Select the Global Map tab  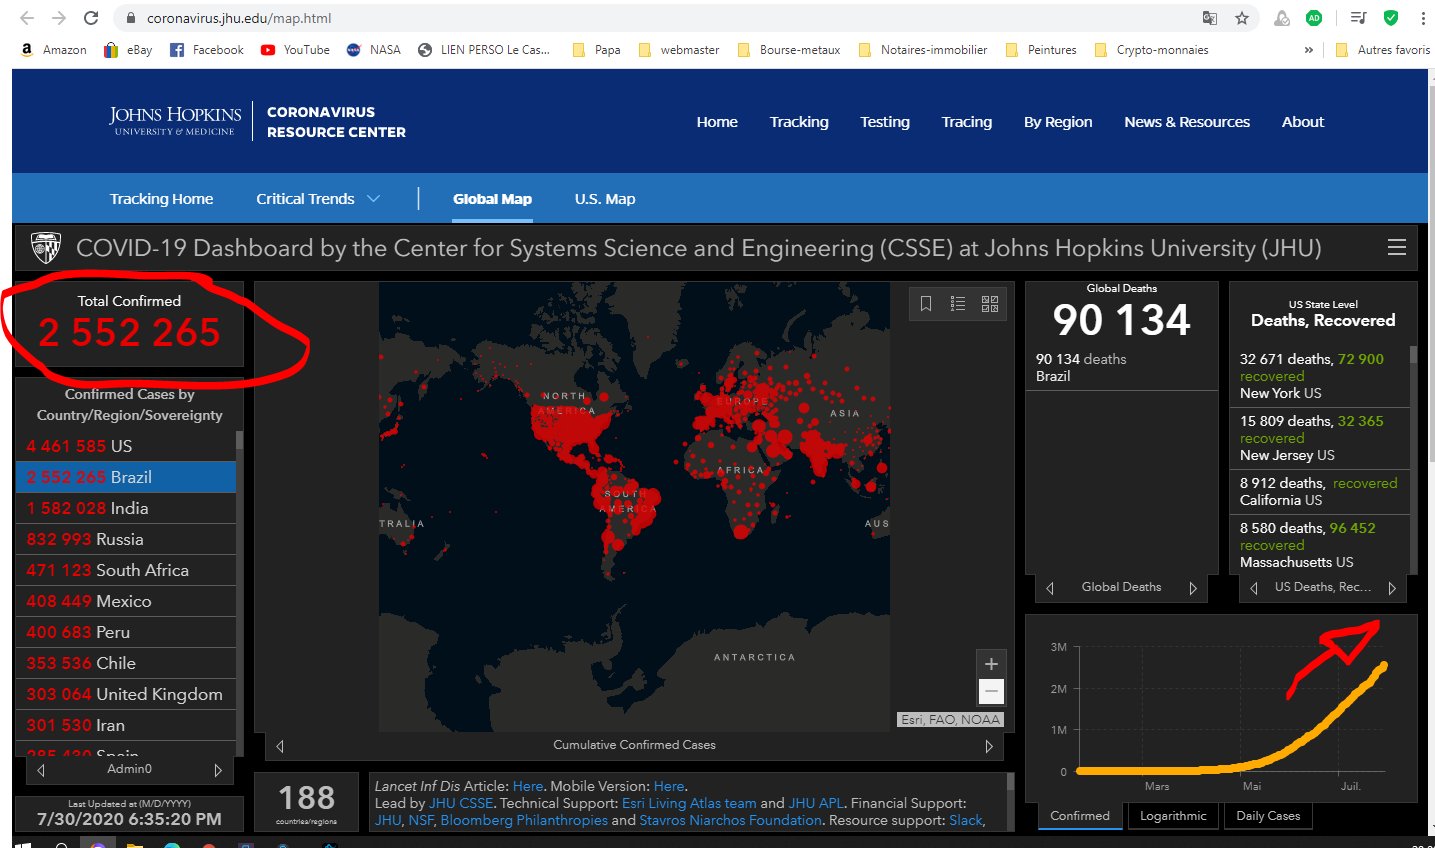pos(492,199)
